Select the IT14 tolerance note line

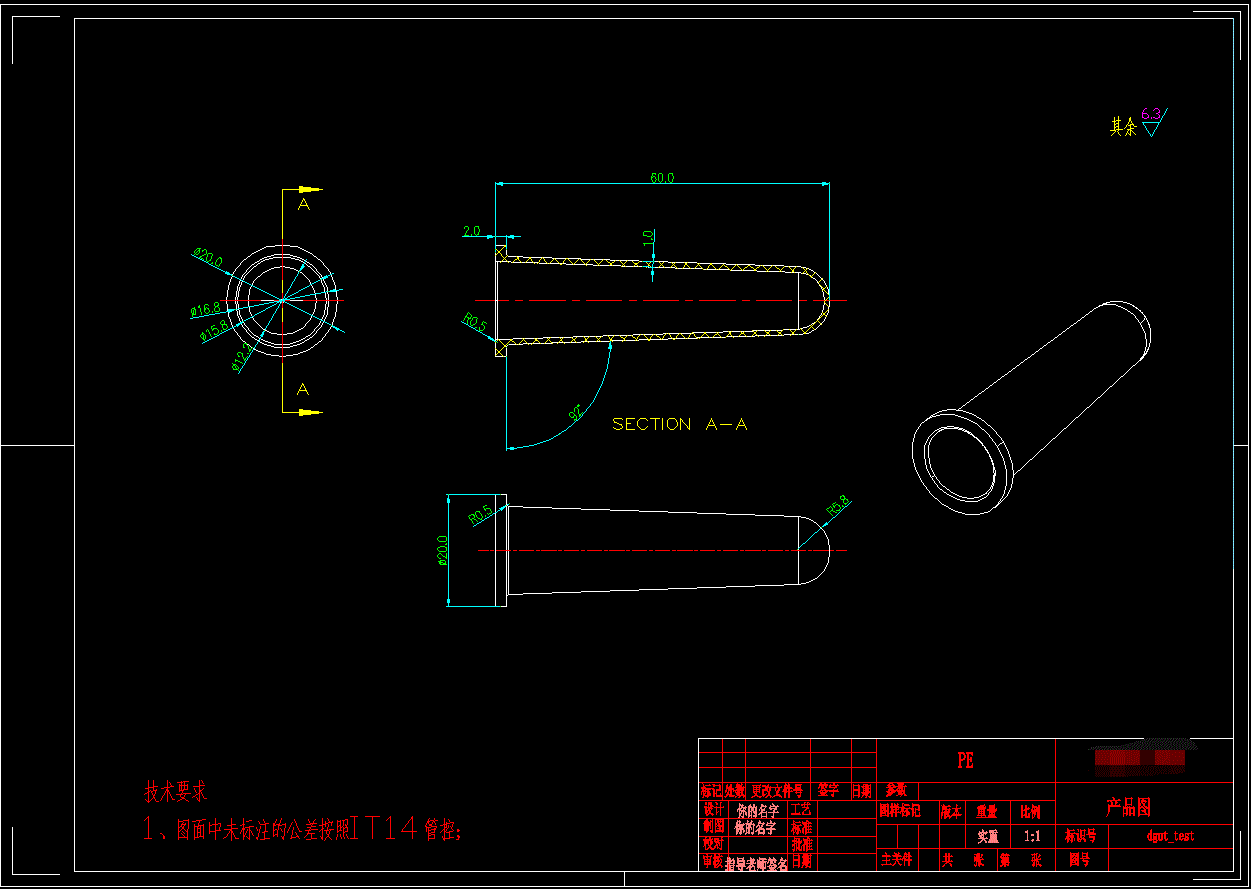[302, 829]
